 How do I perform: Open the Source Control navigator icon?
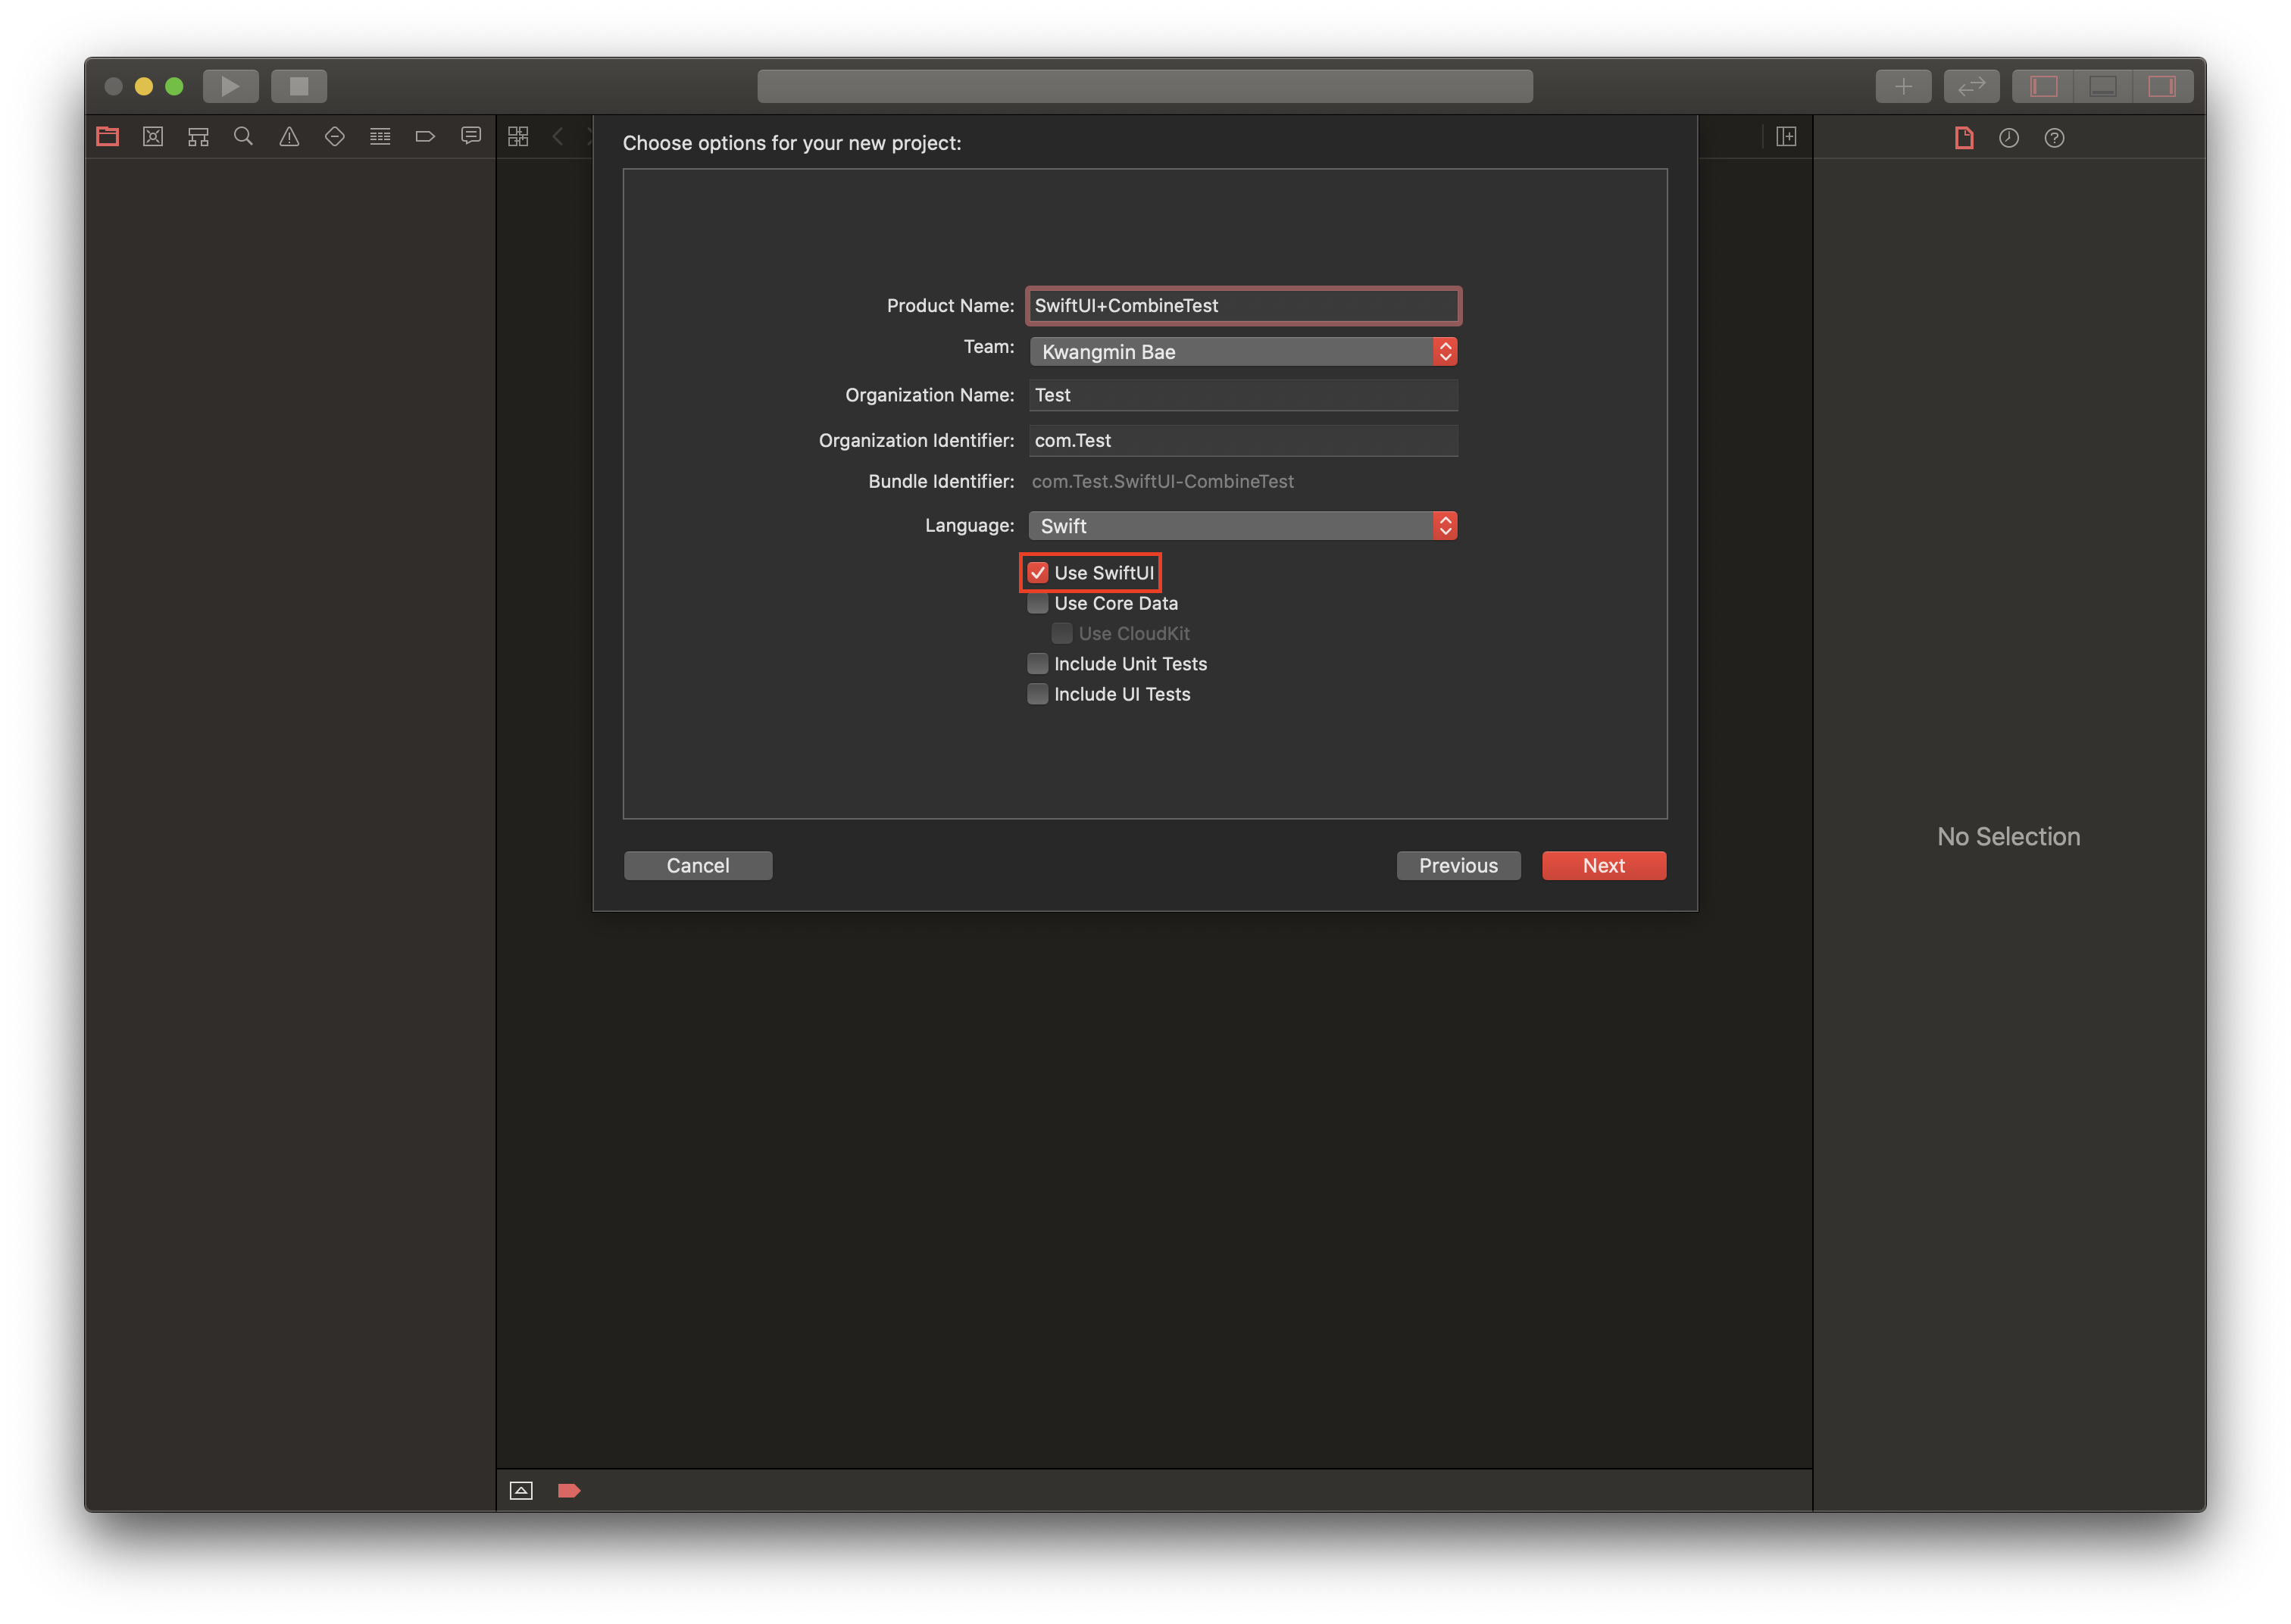(153, 137)
